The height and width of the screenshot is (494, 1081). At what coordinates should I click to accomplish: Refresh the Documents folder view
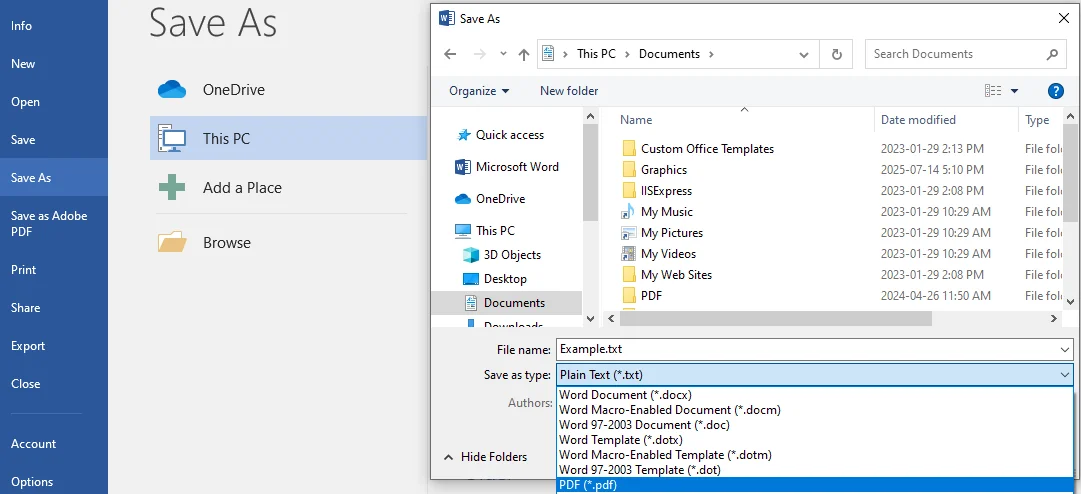coord(836,54)
